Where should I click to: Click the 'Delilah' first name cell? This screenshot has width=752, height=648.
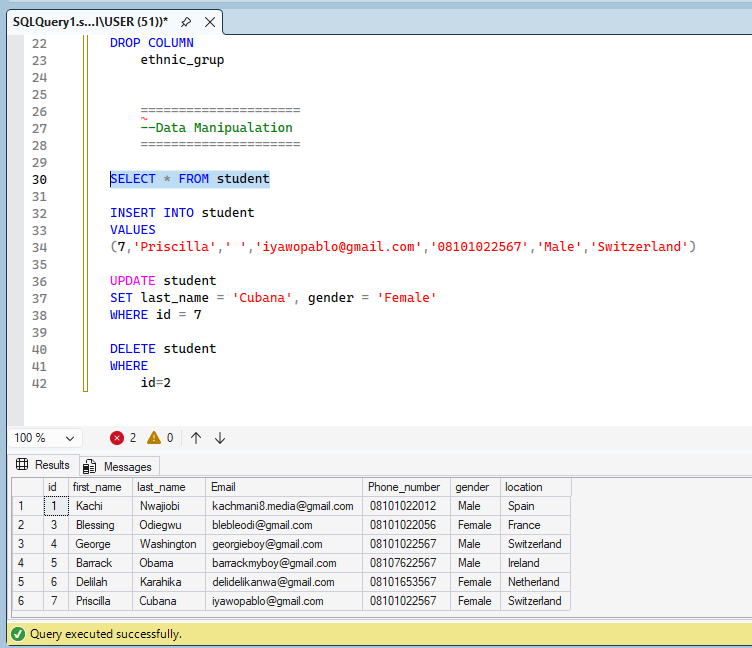click(x=101, y=582)
